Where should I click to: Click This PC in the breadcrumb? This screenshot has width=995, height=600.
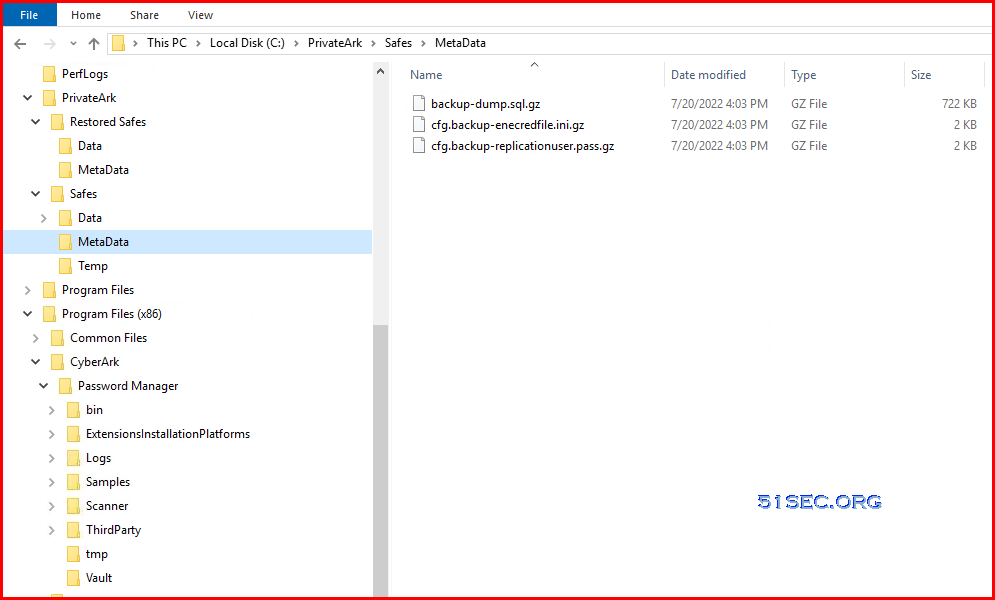click(167, 43)
